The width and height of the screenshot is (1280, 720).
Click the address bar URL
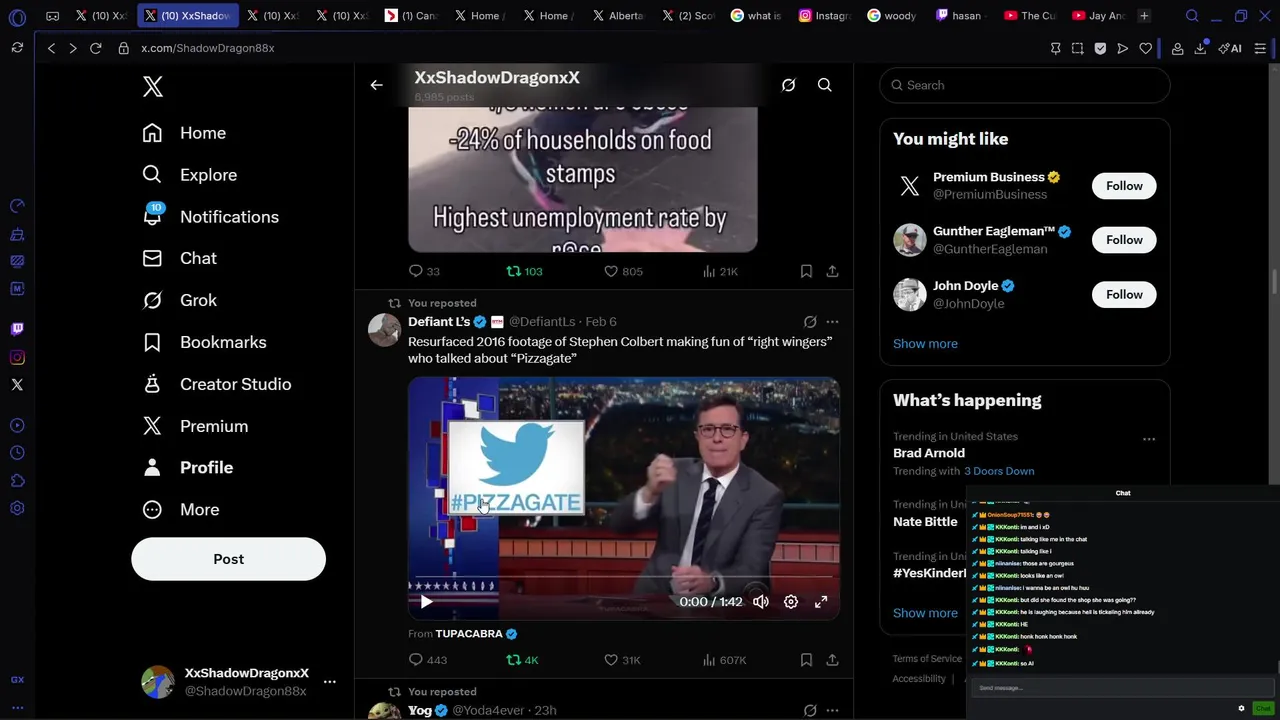207,48
